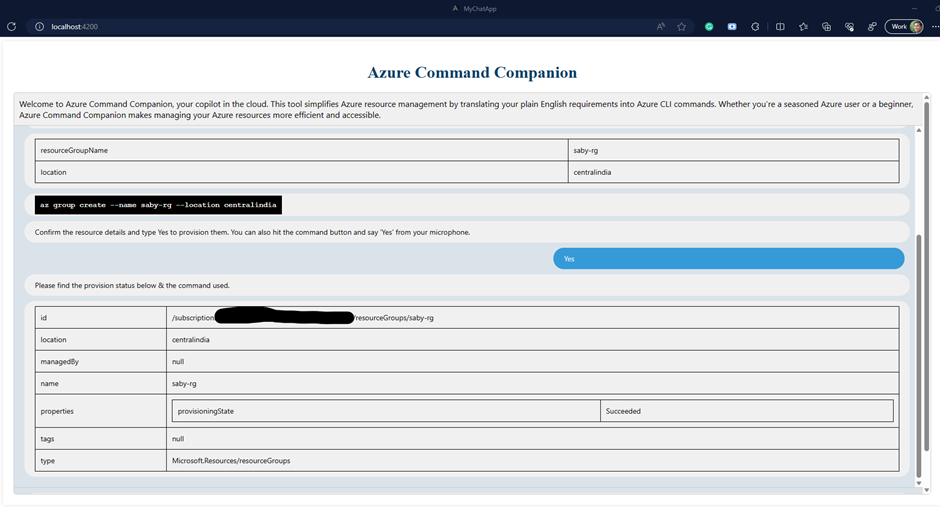Click the provisioningState cell
The height and width of the screenshot is (507, 940).
[386, 411]
